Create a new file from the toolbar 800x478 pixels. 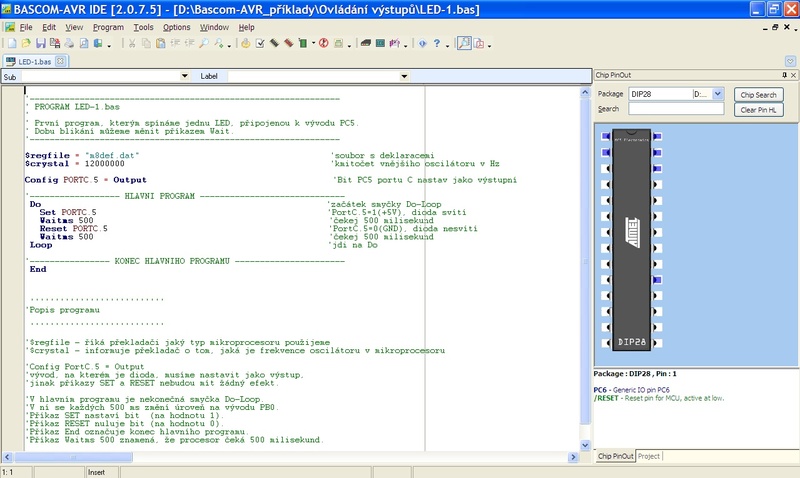[12, 43]
